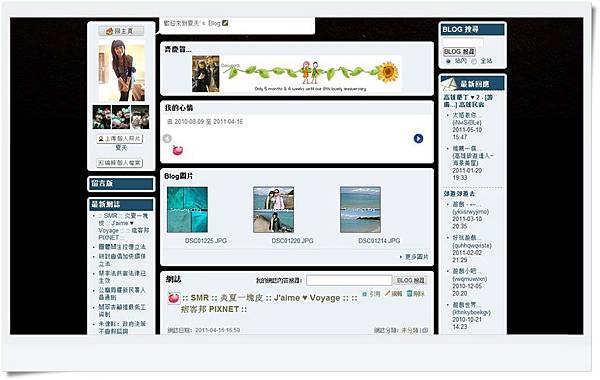Open the 留言版 guestbook header
The image size is (600, 380).
click(x=121, y=184)
